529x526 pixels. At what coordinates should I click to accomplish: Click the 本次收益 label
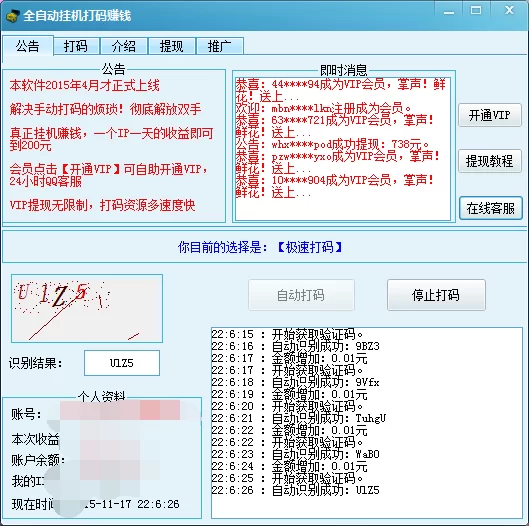(x=35, y=439)
